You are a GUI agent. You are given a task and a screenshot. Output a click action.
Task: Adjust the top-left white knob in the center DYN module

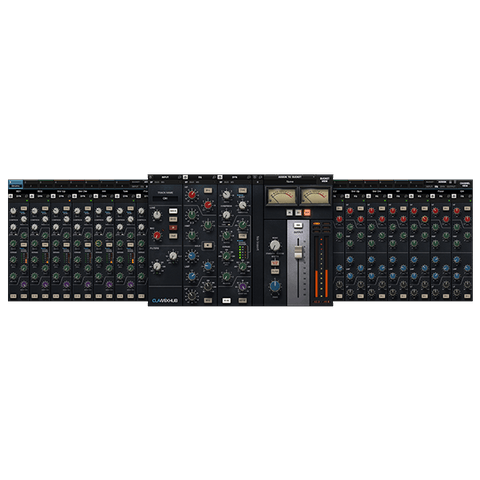(x=226, y=194)
